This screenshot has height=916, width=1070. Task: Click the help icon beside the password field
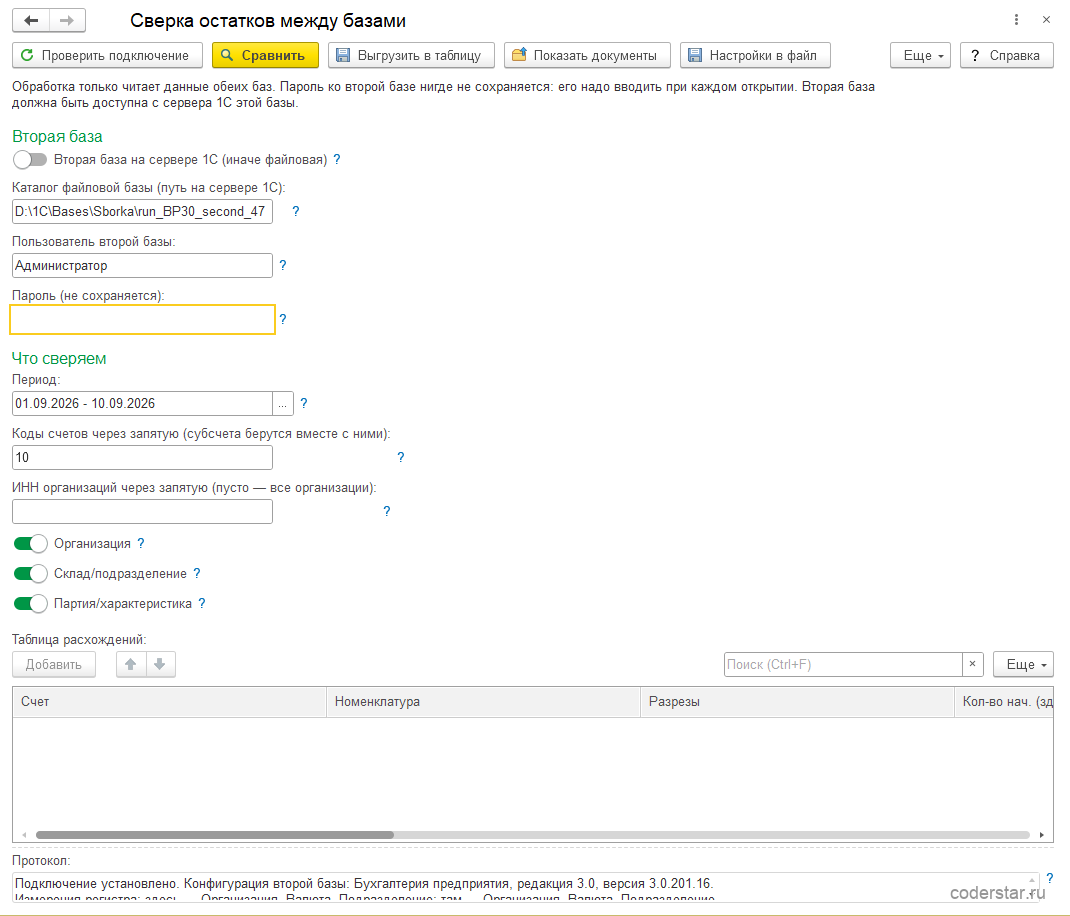coord(283,319)
